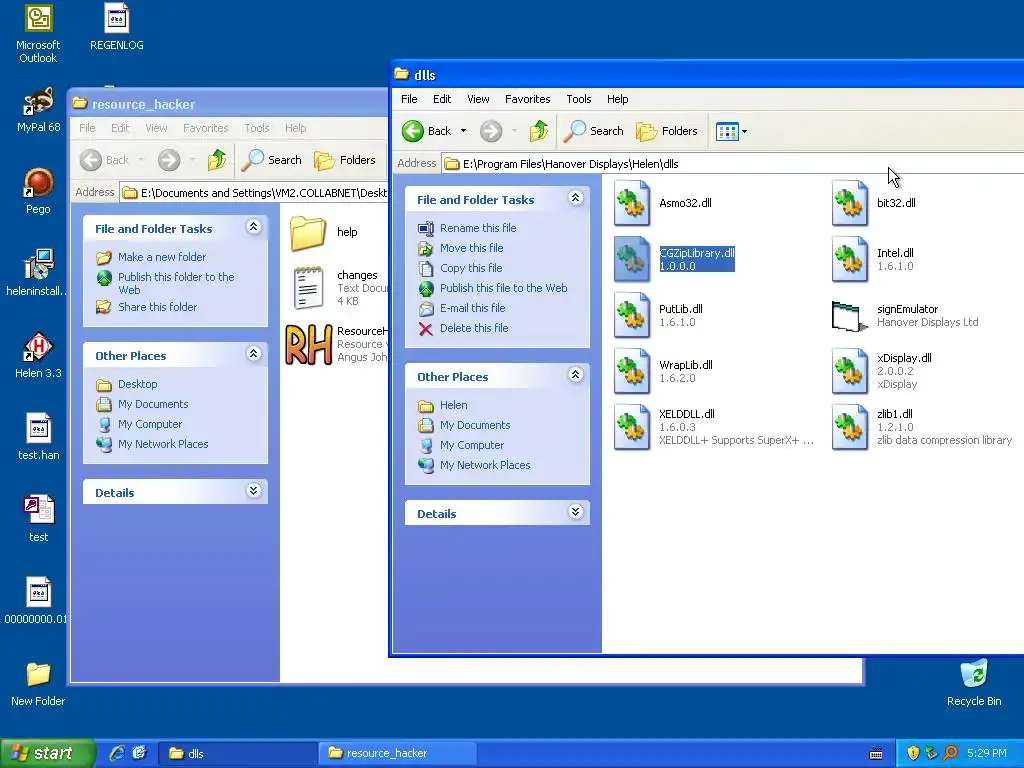Select xDisplay.dll file icon
1024x768 pixels.
pos(850,371)
